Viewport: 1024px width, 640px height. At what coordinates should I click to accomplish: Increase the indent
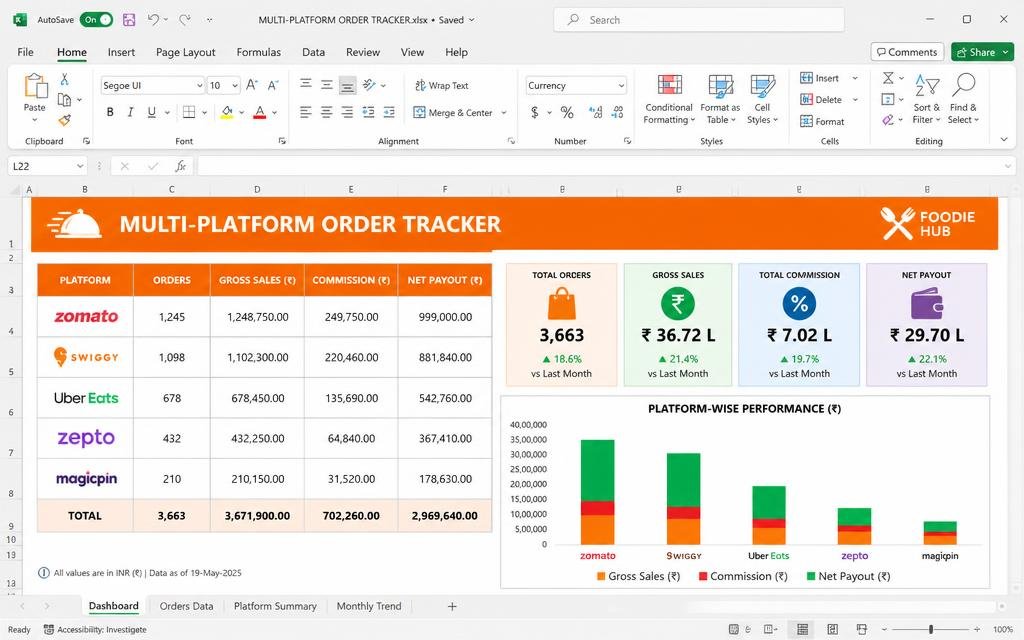pos(389,112)
